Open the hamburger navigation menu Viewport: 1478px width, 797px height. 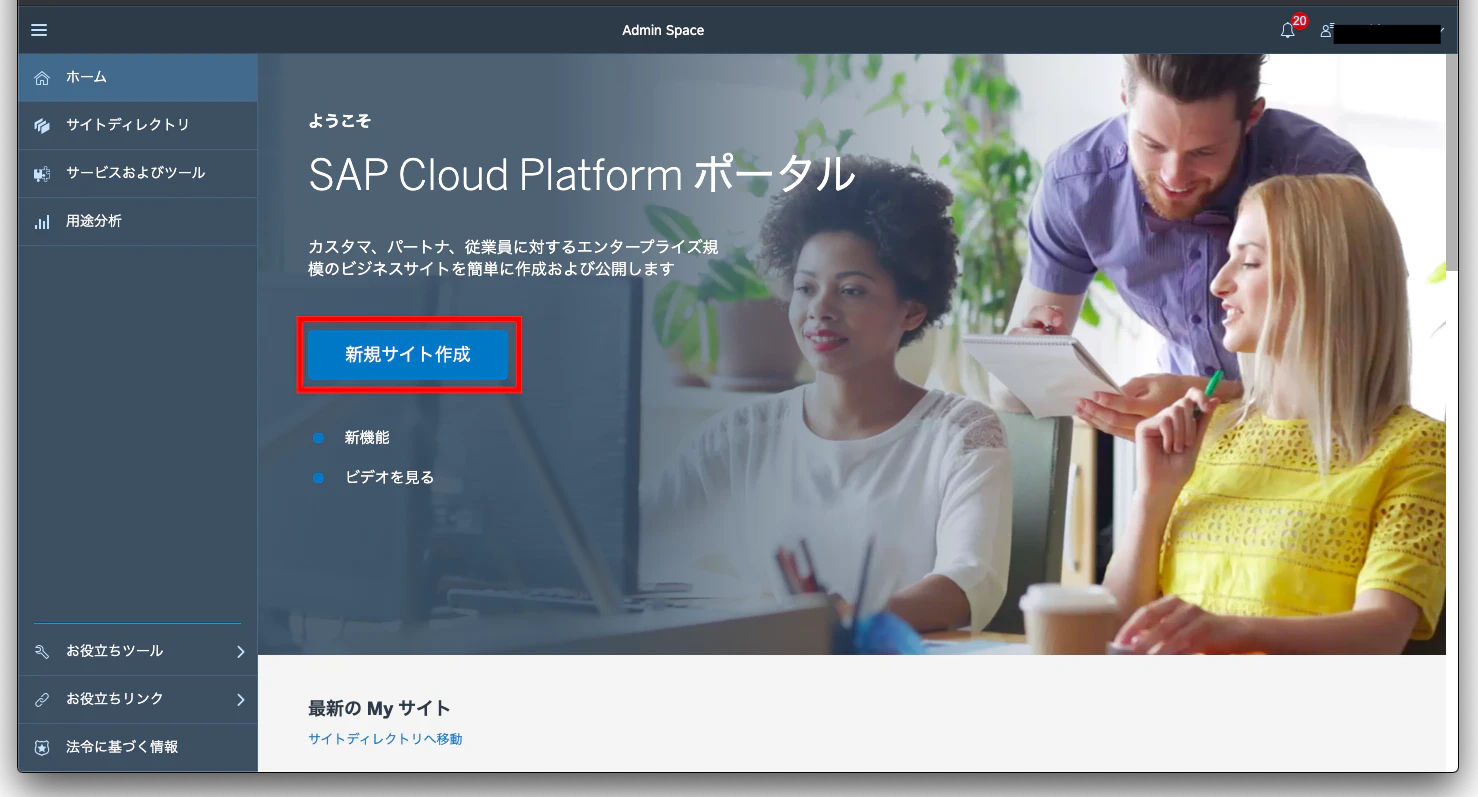click(39, 30)
